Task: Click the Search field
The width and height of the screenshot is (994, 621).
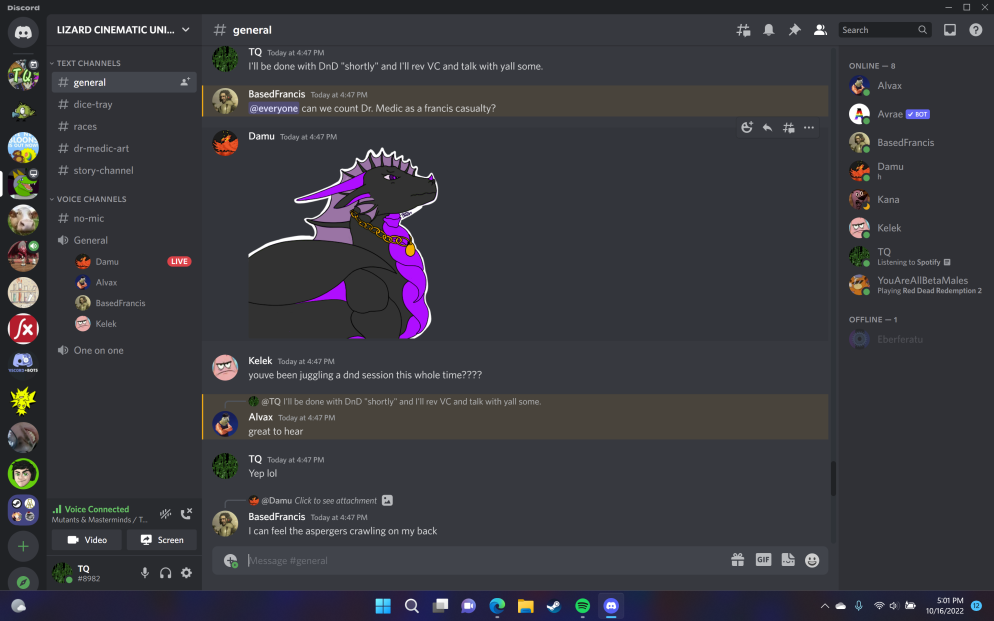Action: click(x=885, y=30)
